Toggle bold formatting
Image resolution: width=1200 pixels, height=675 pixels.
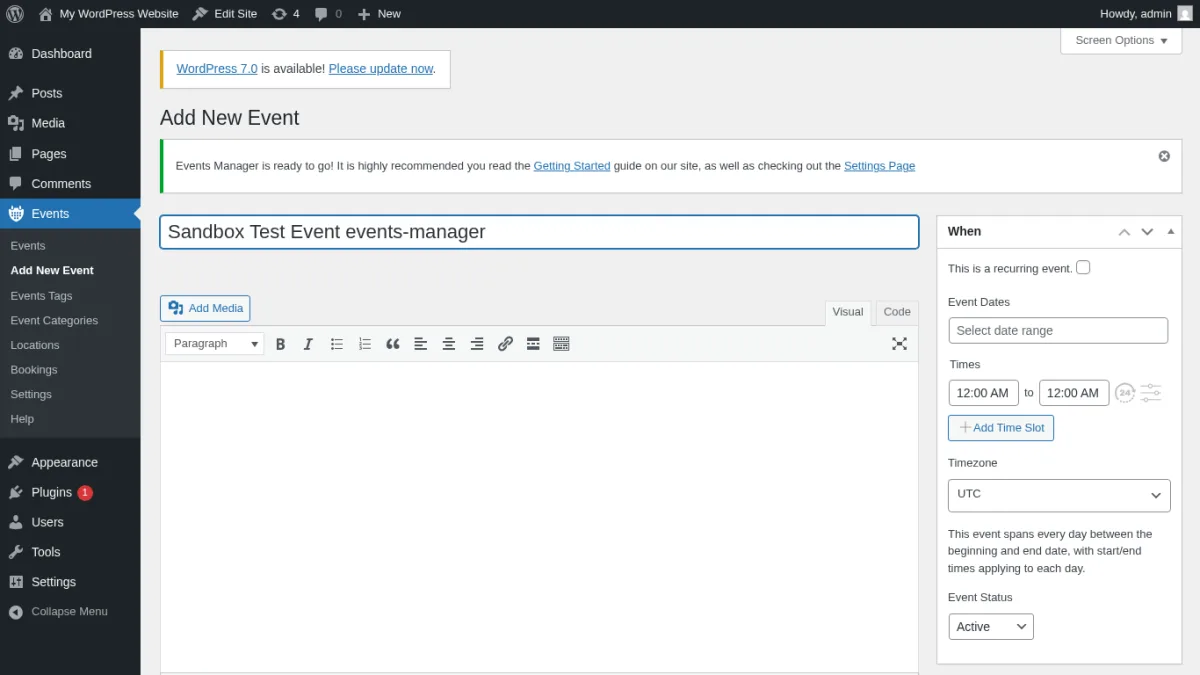281,344
